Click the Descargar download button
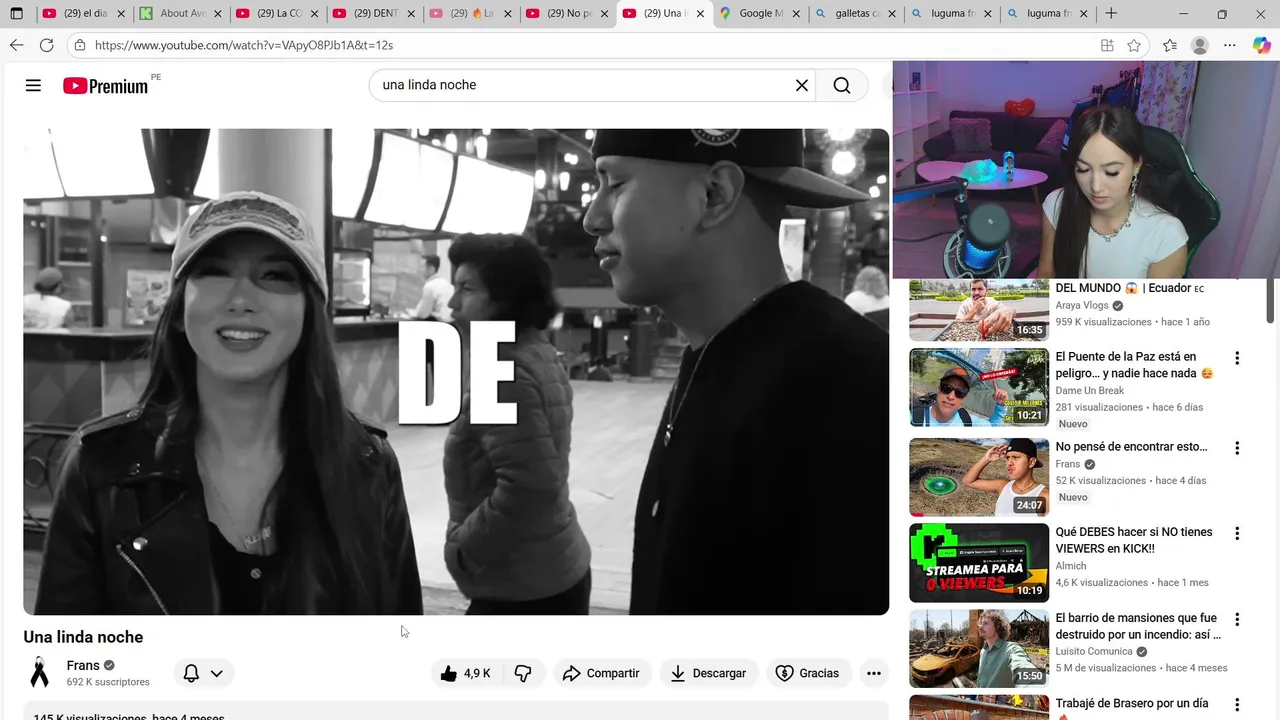Viewport: 1280px width, 720px height. tap(708, 673)
